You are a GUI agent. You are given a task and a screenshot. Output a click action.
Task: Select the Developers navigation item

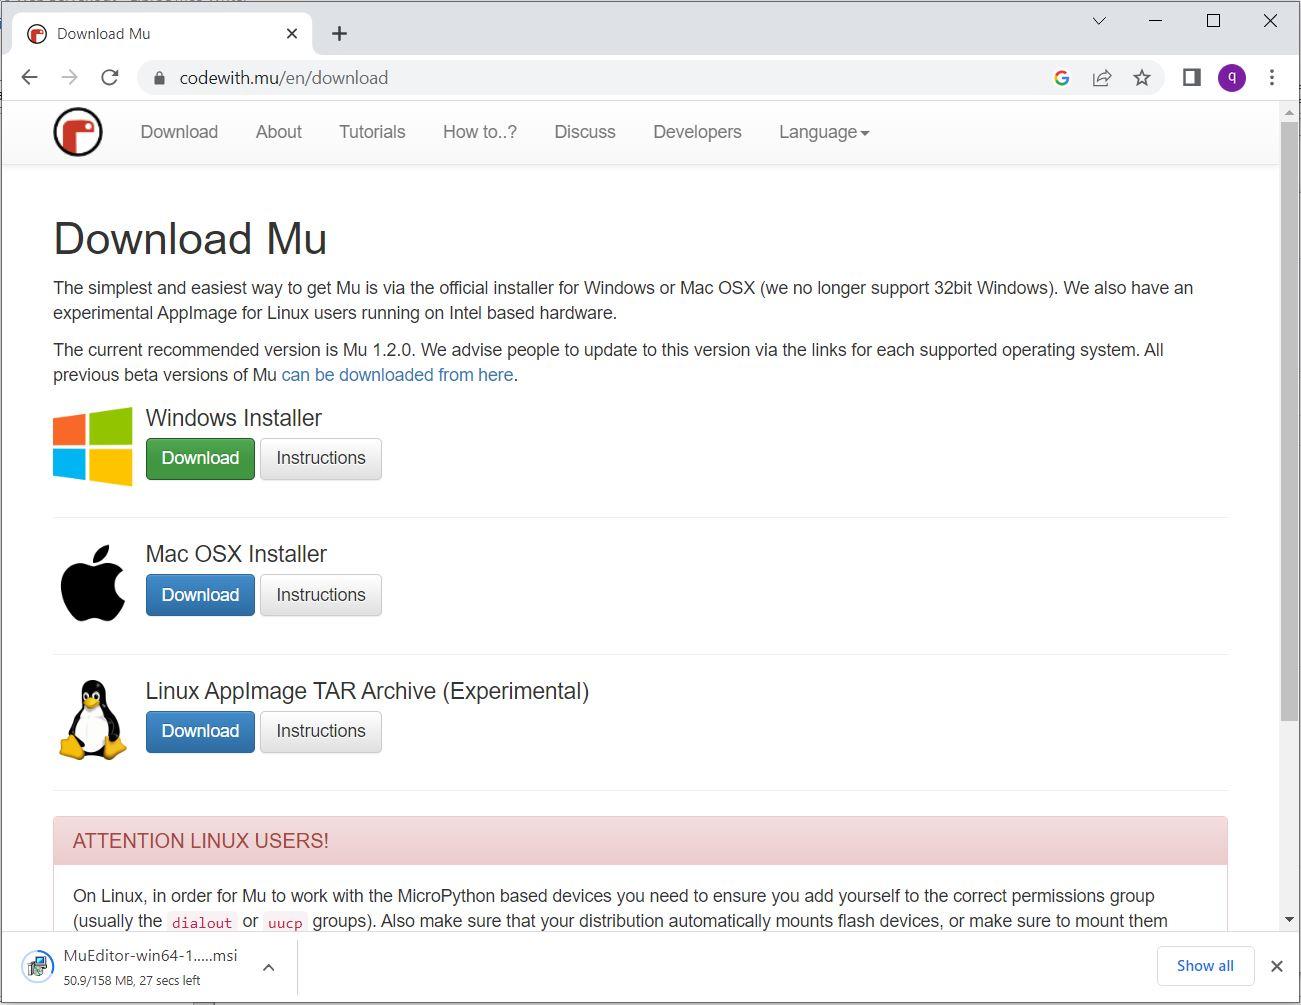click(x=696, y=131)
